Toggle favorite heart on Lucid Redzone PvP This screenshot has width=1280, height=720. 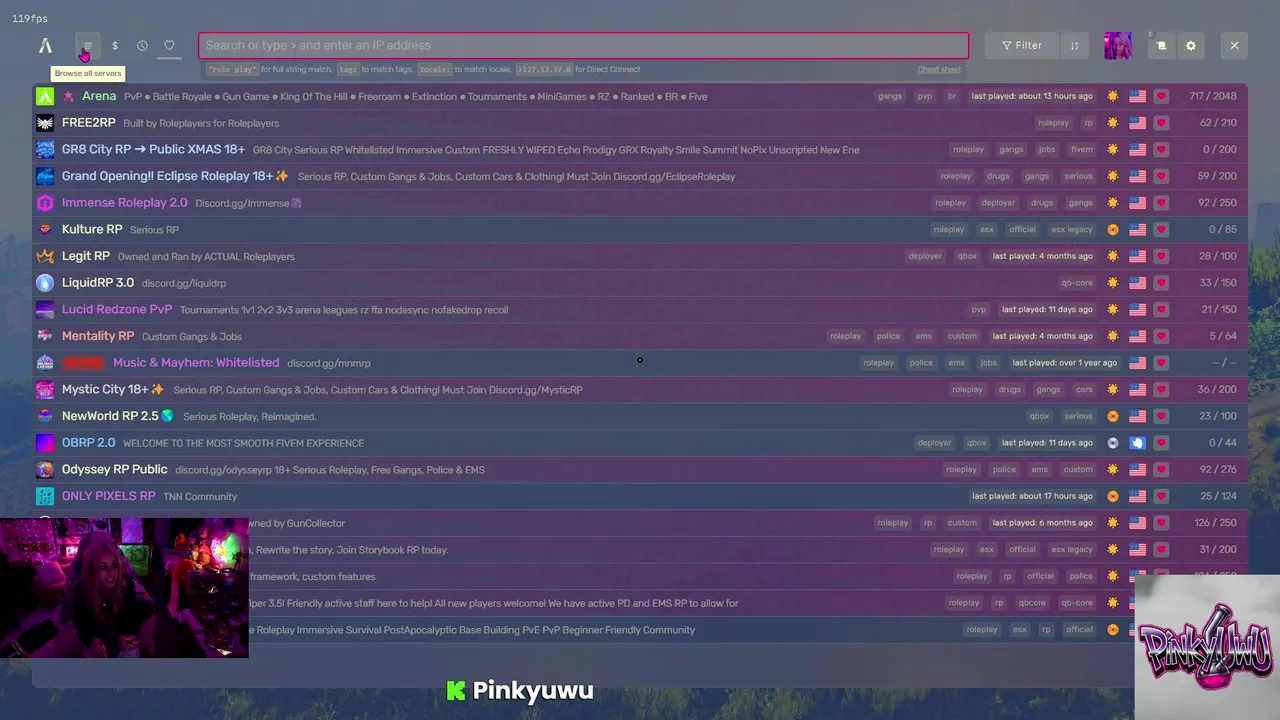pos(1161,309)
